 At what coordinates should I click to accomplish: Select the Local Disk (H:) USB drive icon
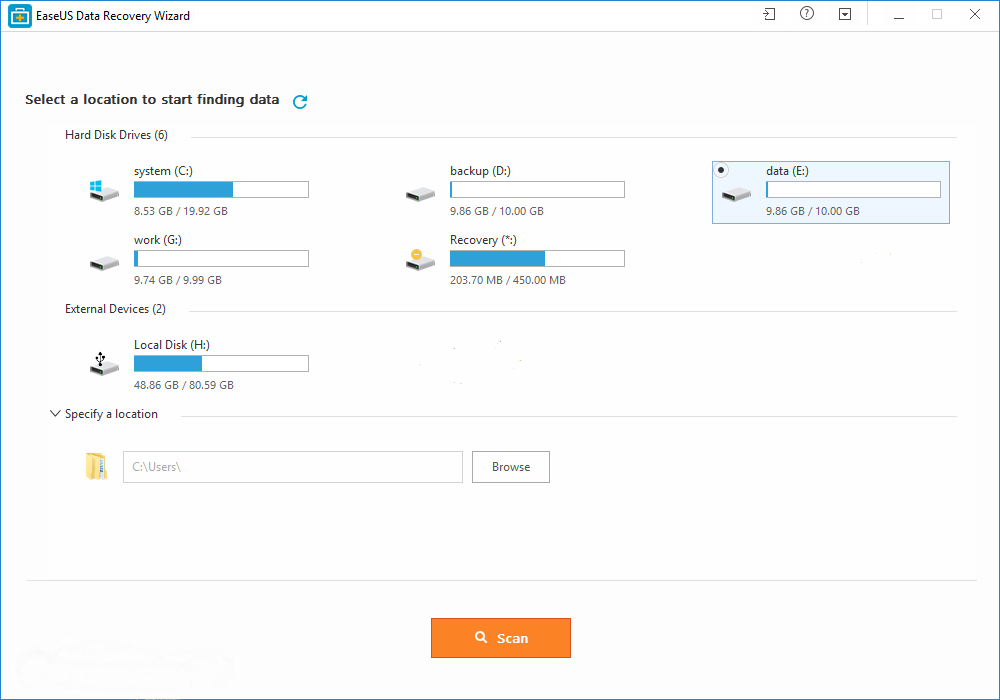click(104, 364)
